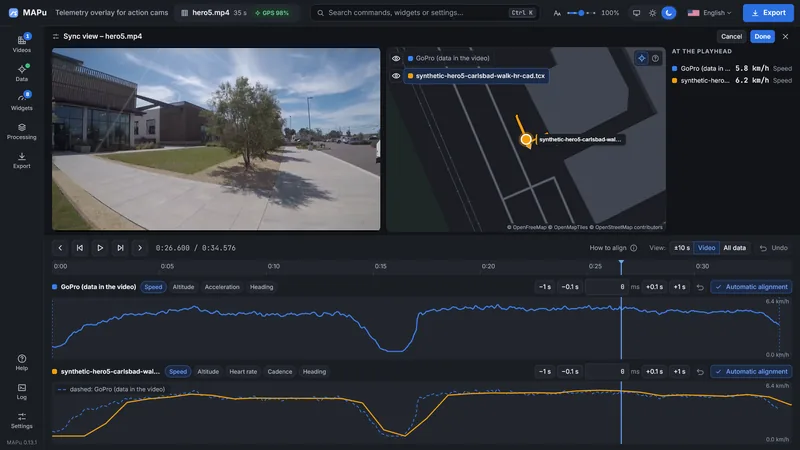The image size is (800, 450).
Task: Activate dark theme moon icon
Action: (x=668, y=13)
